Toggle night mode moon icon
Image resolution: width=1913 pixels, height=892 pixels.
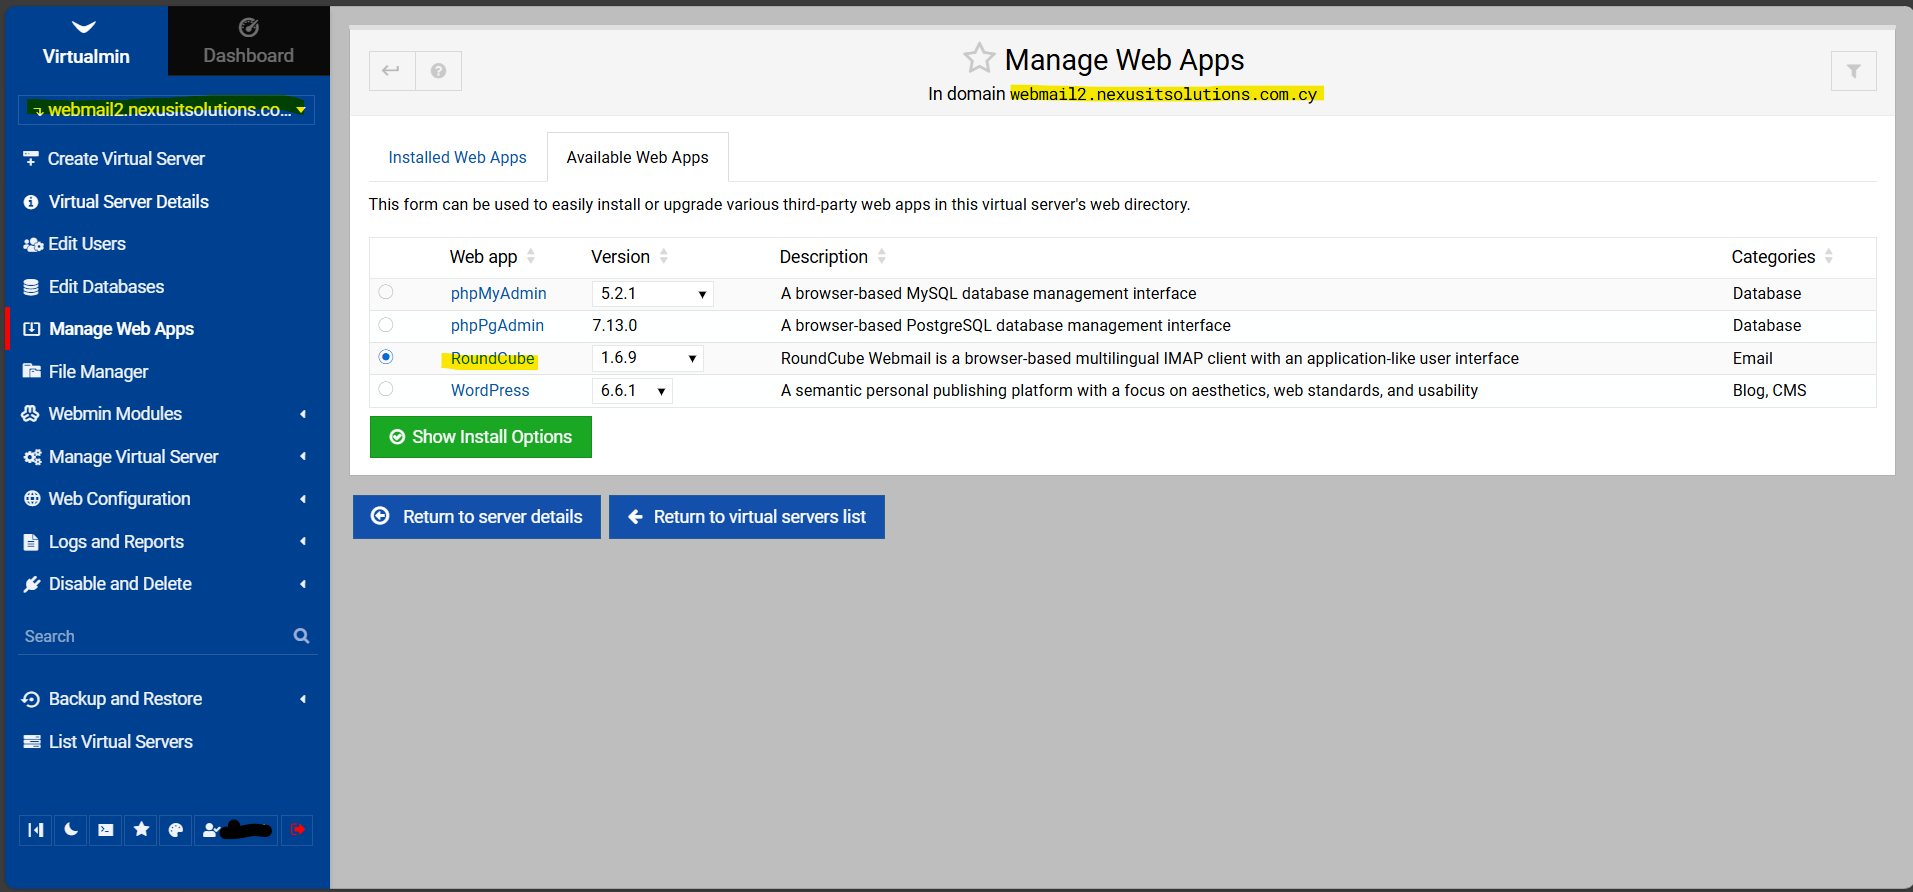(x=71, y=830)
